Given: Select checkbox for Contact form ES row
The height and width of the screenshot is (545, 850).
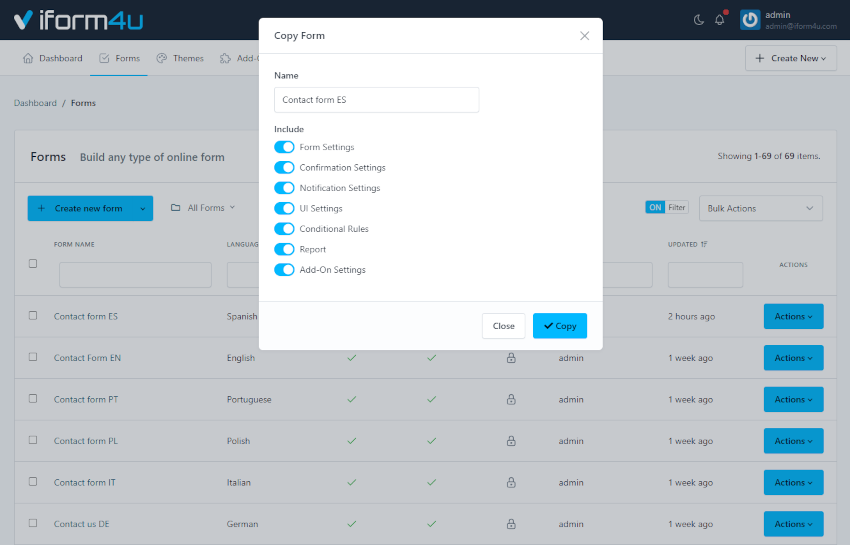Looking at the screenshot, I should 33,316.
